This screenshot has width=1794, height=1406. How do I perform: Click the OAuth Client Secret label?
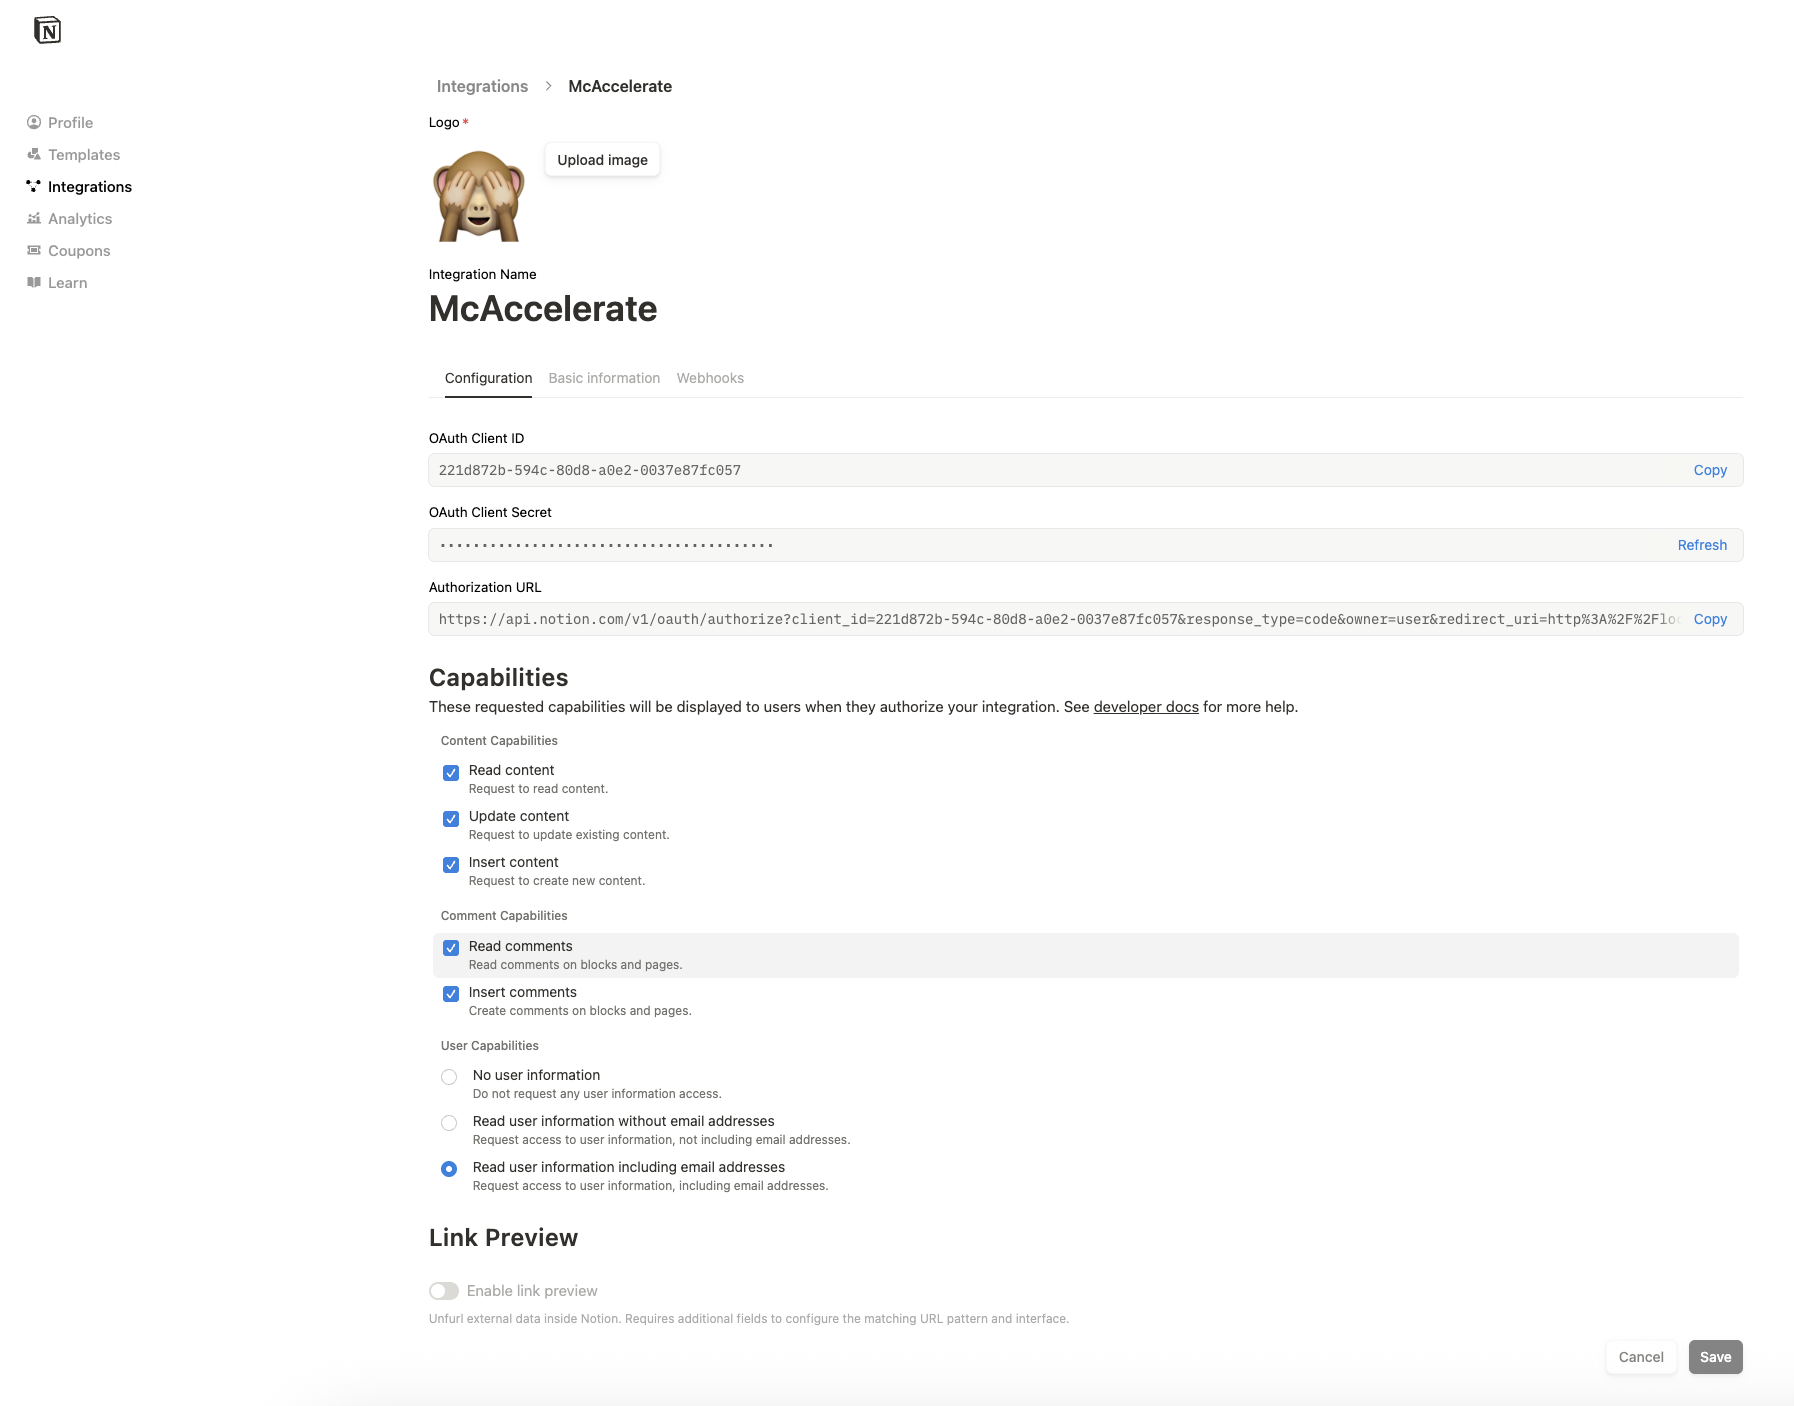pyautogui.click(x=490, y=513)
